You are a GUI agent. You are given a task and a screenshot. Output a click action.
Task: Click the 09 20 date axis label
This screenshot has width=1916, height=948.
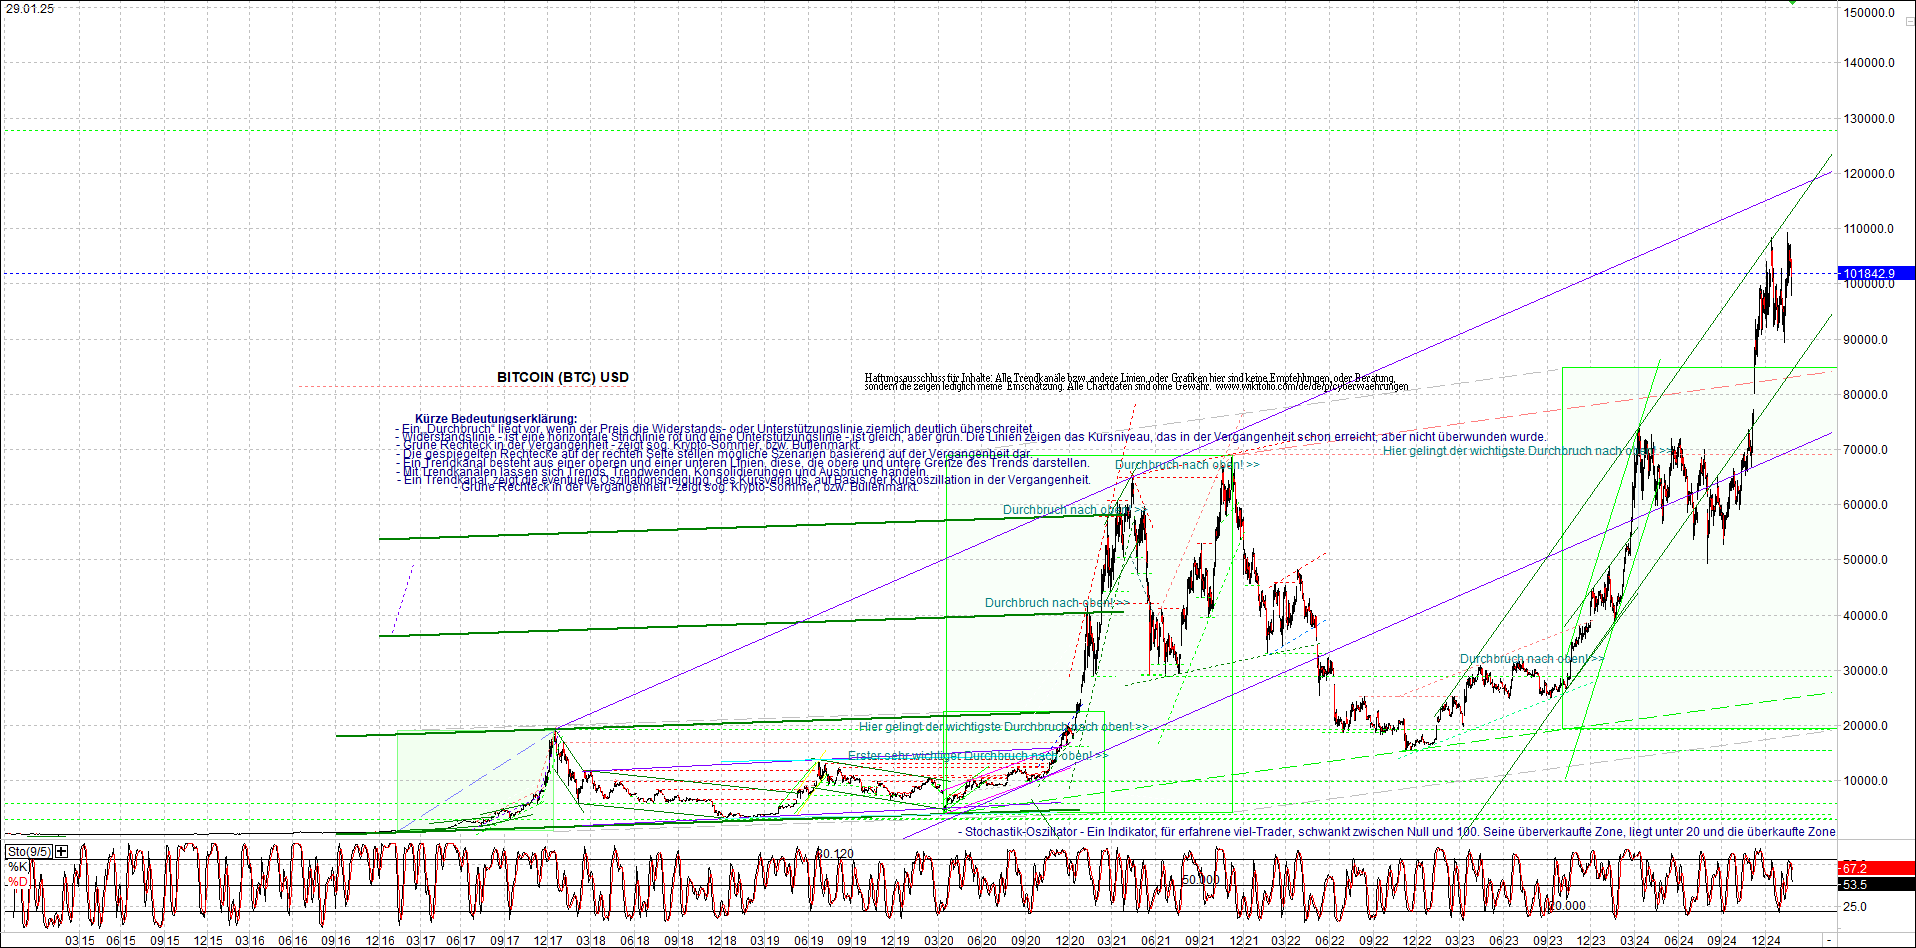coord(1025,941)
